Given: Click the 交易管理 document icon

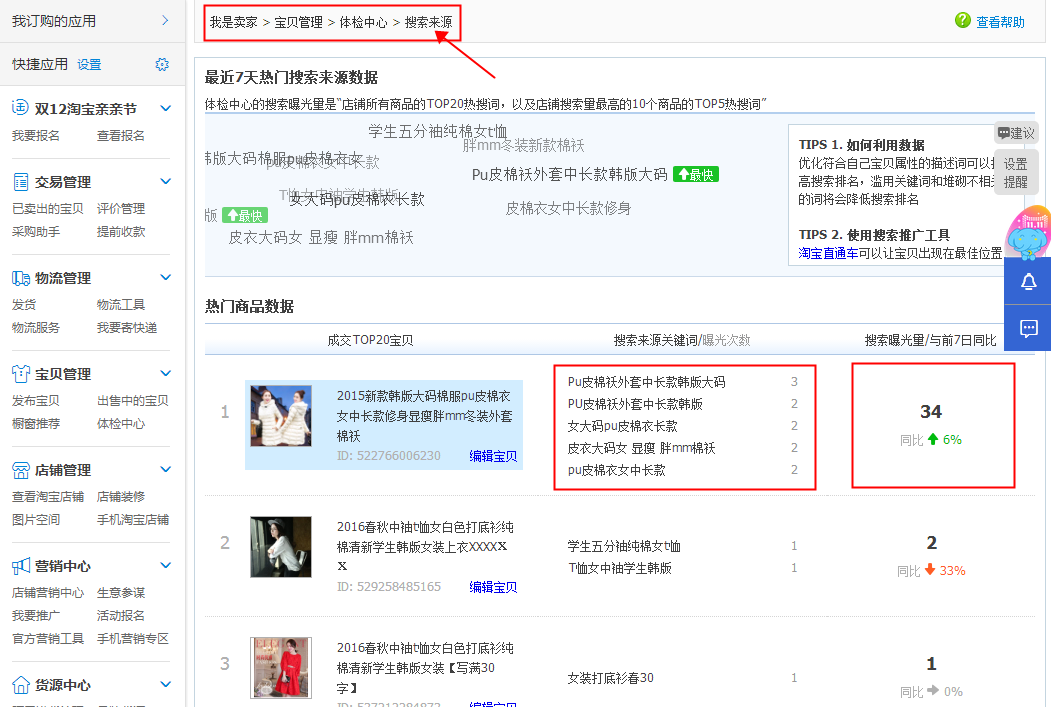Looking at the screenshot, I should coord(21,182).
